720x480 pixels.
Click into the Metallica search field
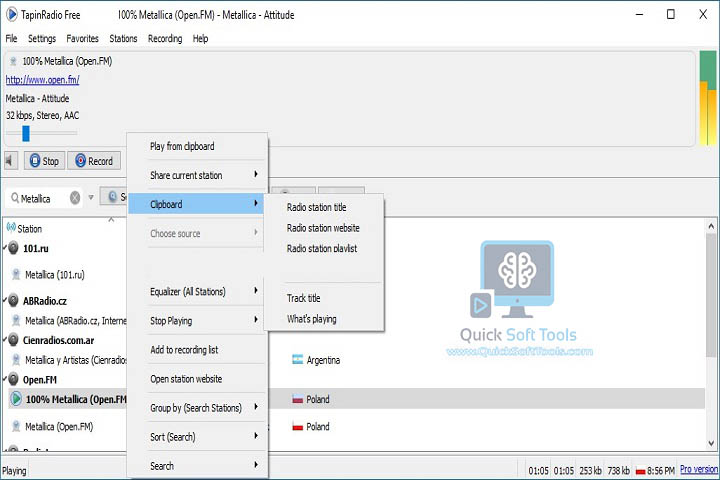[44, 198]
